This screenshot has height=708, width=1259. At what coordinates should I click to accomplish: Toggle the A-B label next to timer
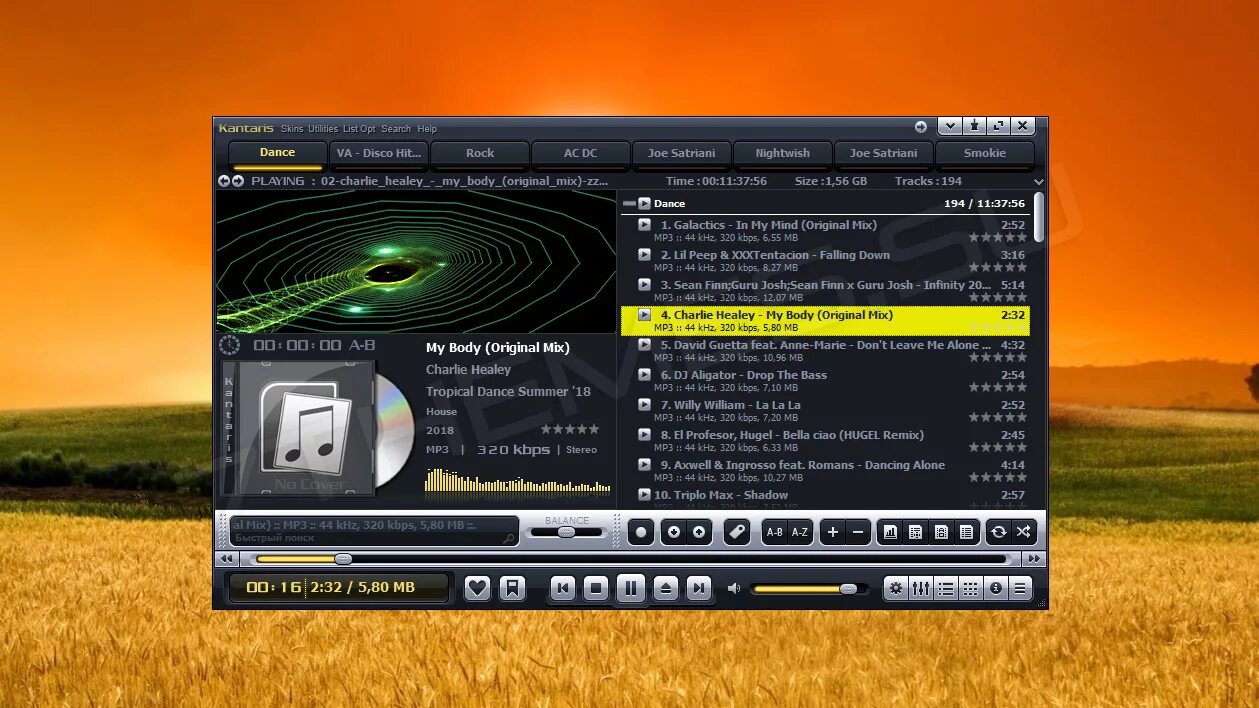[362, 345]
